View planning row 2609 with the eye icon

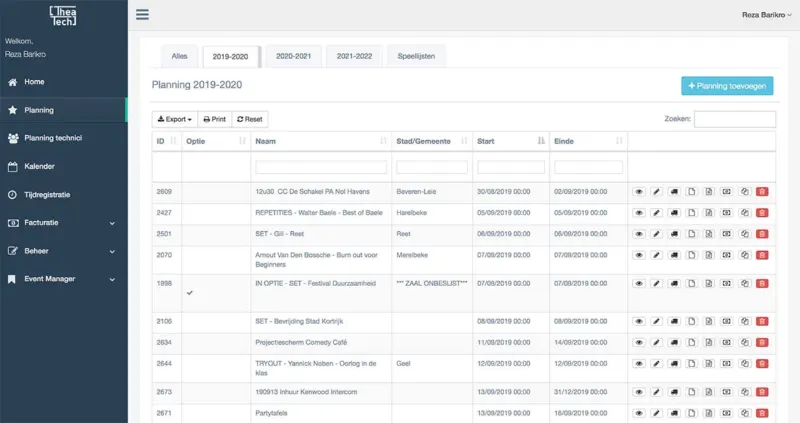639,192
